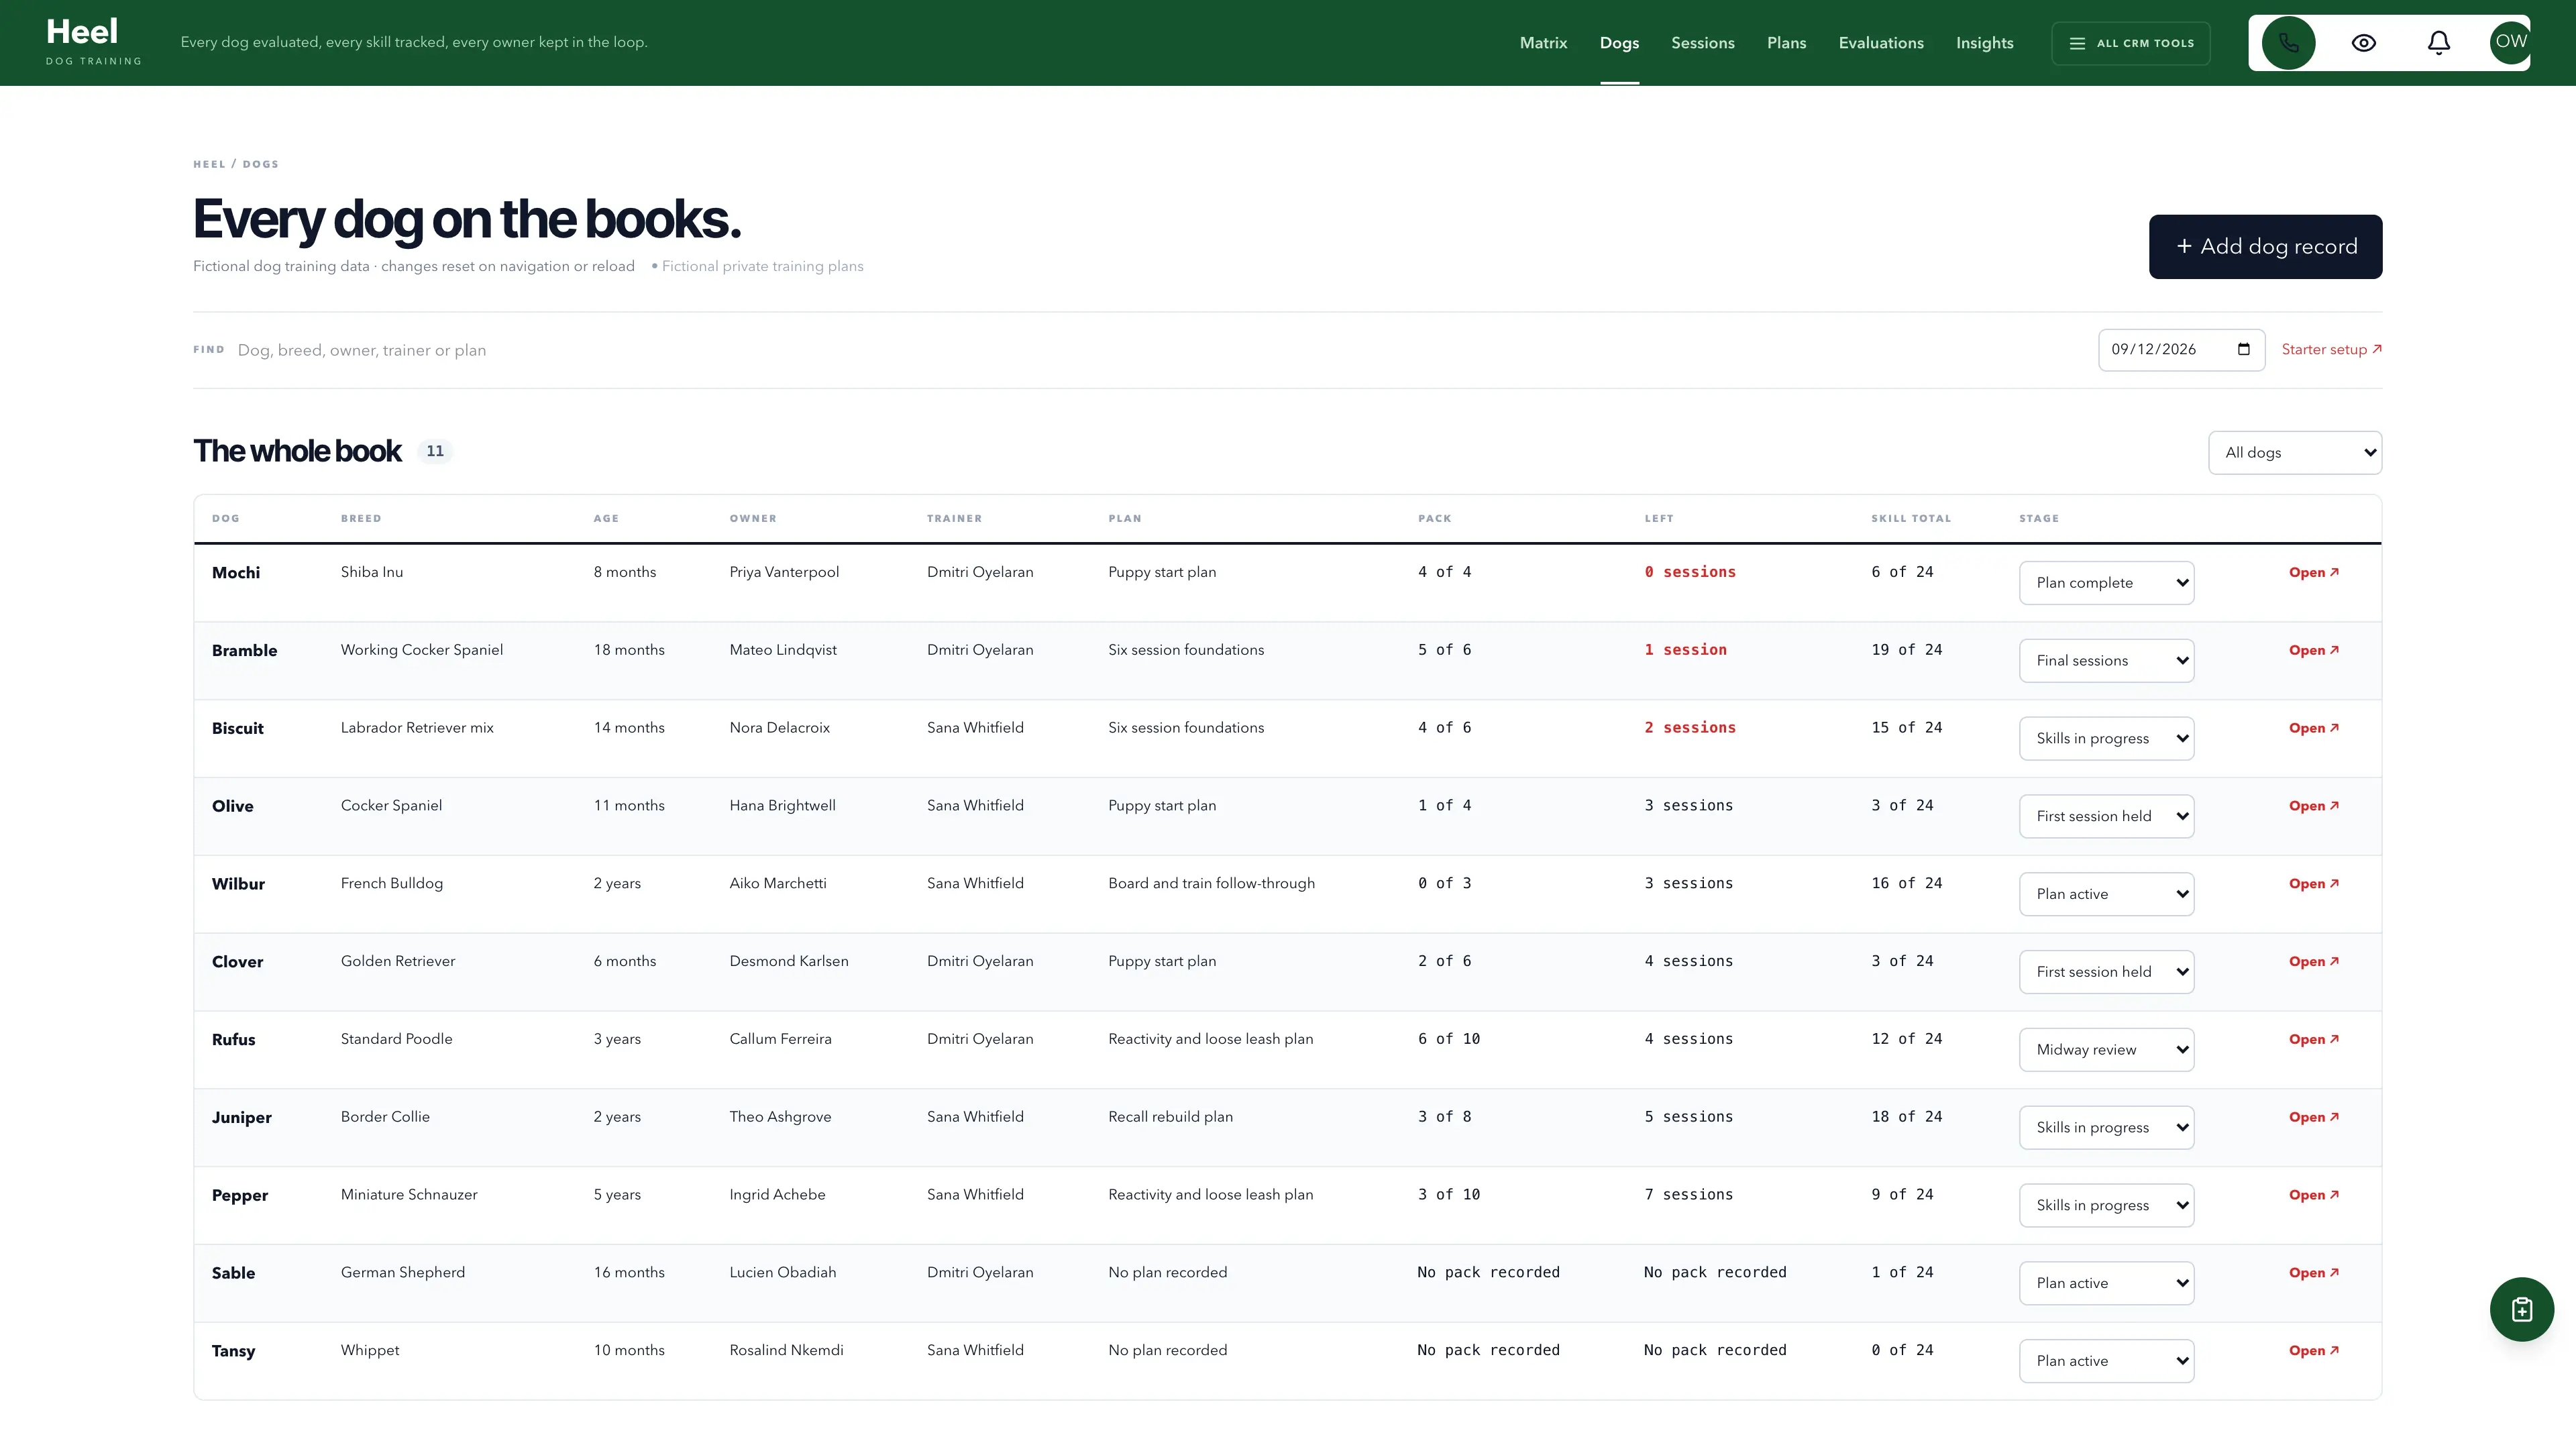Go to the Evaluations tab
Screen dimensions: 2576x1449
(x=1880, y=43)
